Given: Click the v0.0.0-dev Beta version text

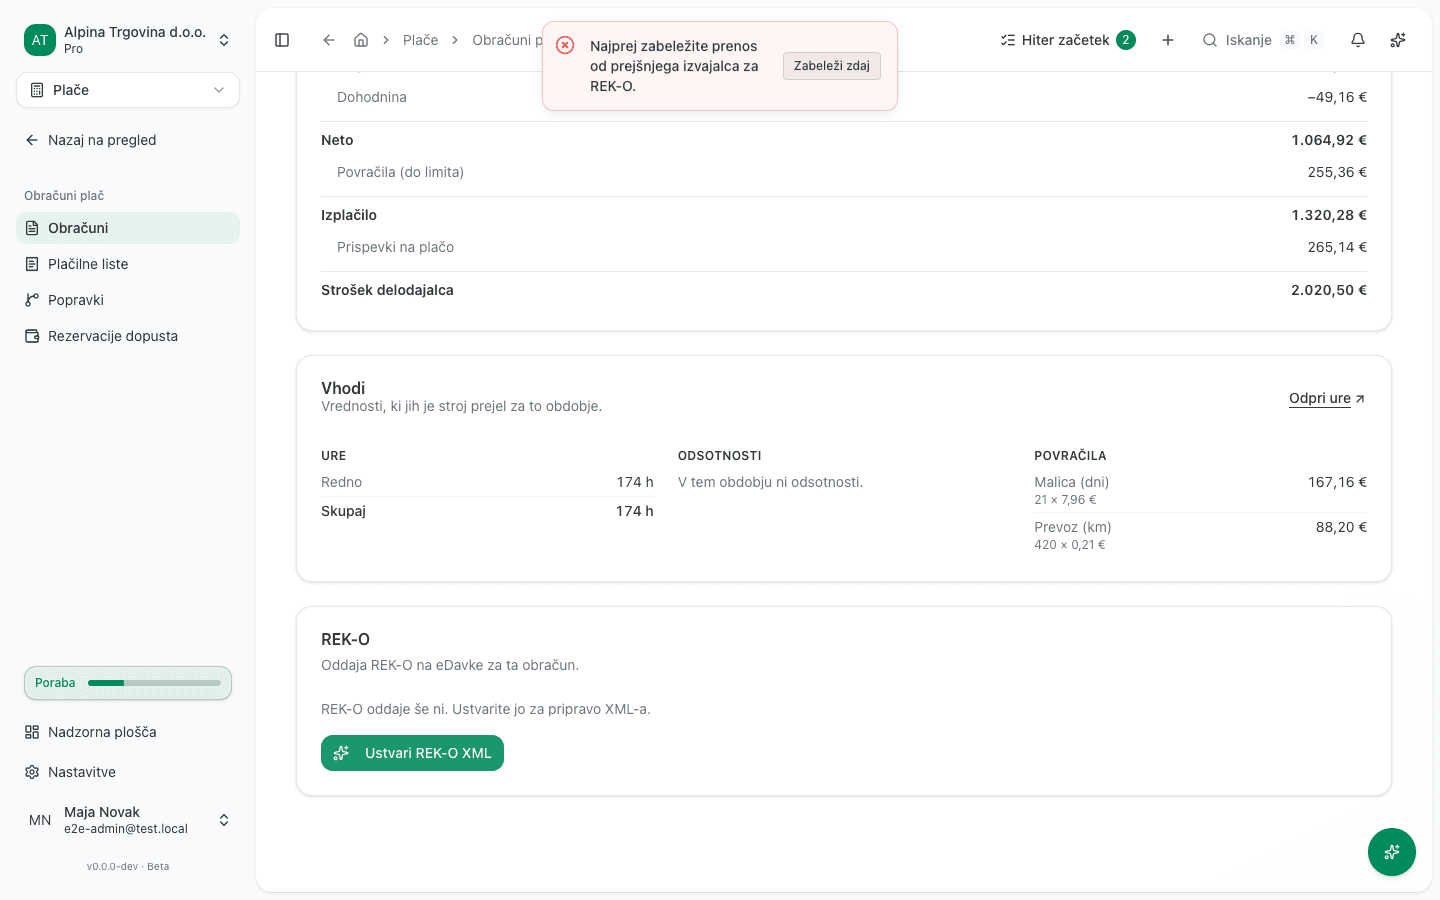Looking at the screenshot, I should pyautogui.click(x=128, y=867).
